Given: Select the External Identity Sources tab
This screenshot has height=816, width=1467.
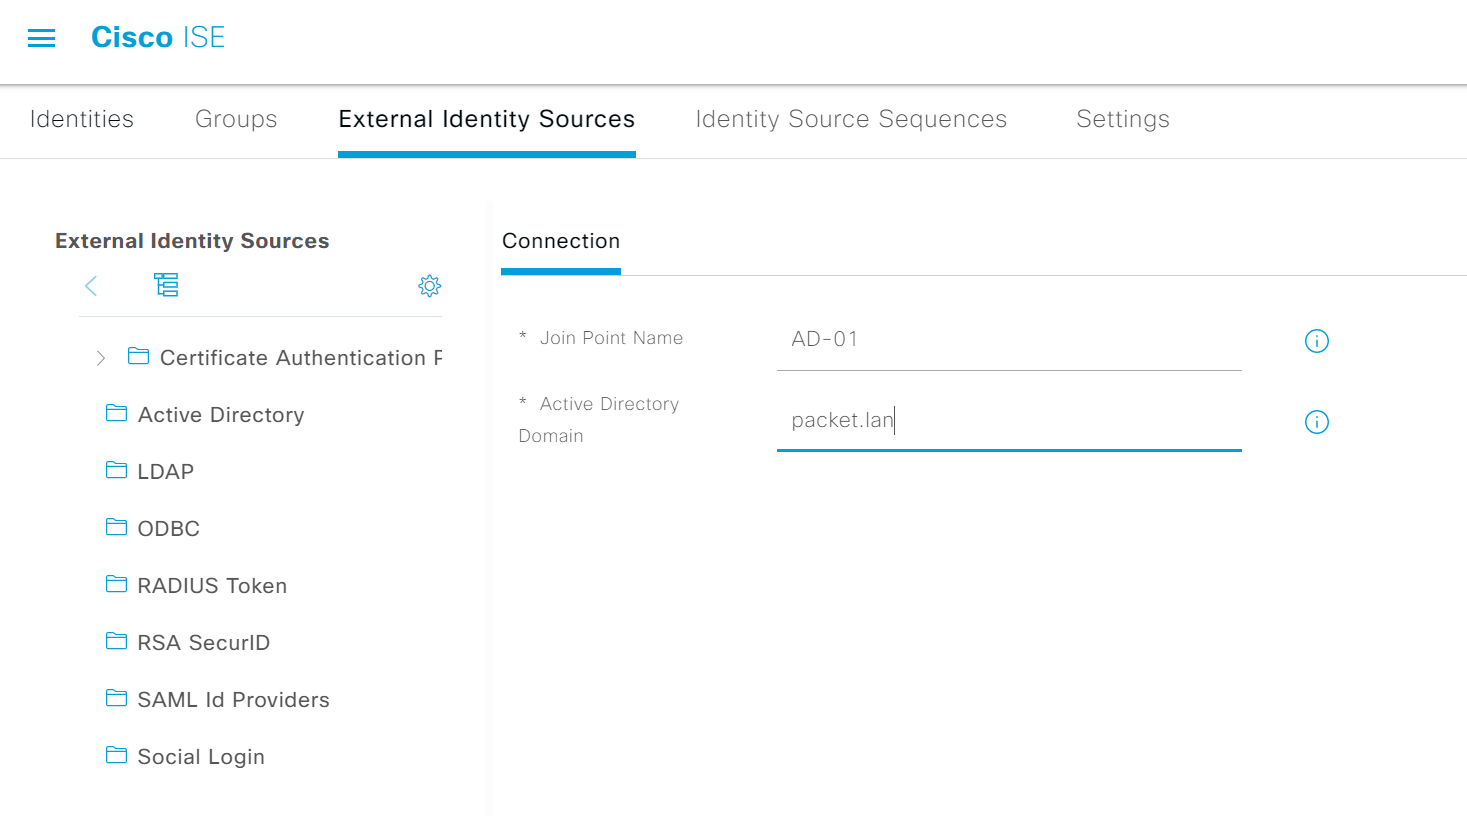Looking at the screenshot, I should click(x=487, y=119).
